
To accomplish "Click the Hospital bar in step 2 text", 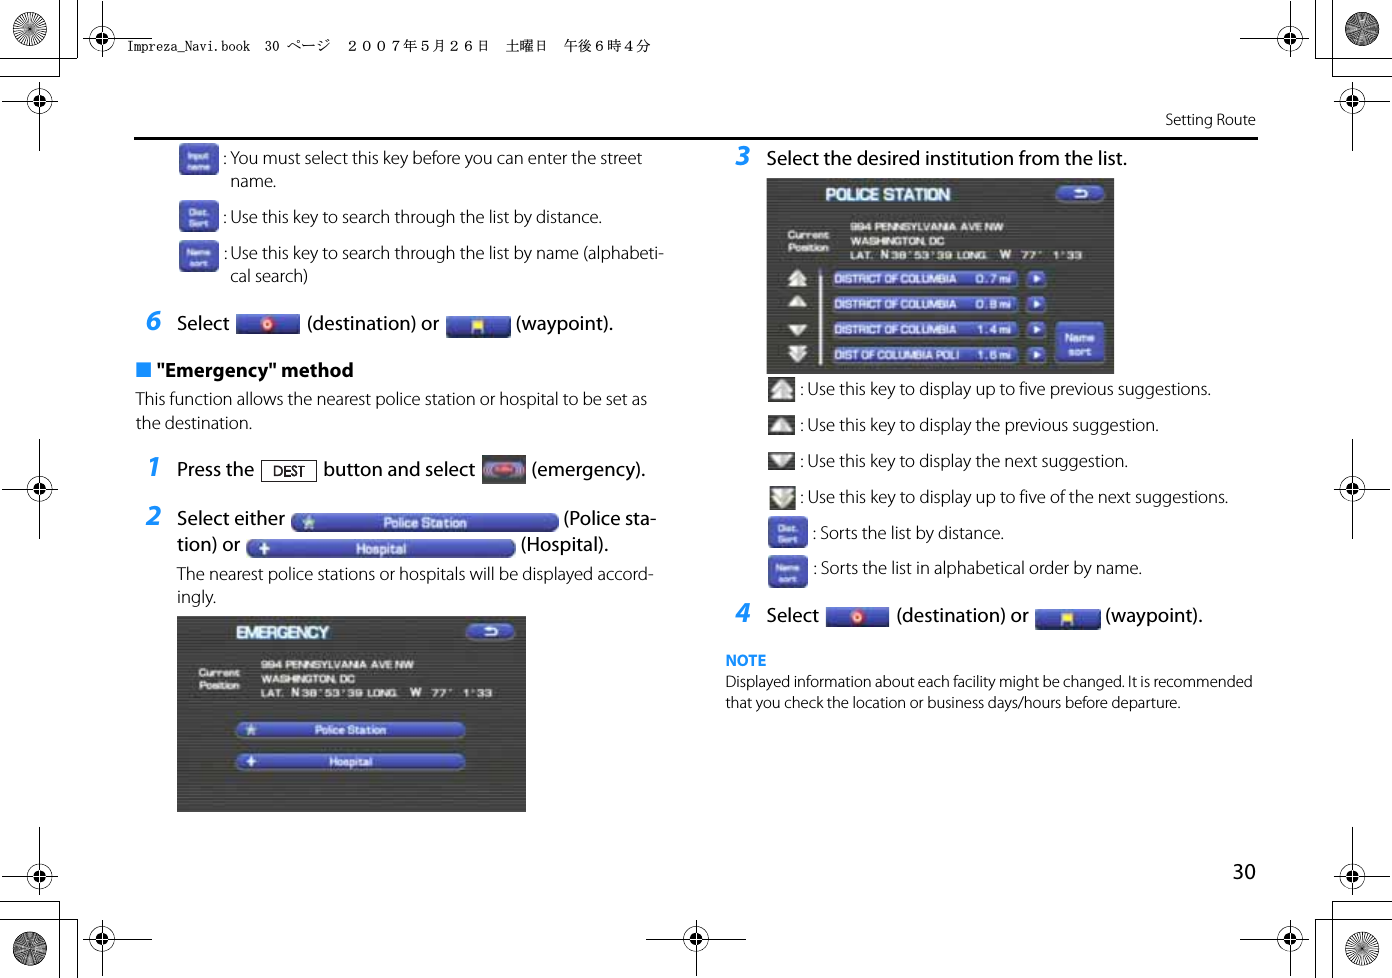I will click(380, 548).
